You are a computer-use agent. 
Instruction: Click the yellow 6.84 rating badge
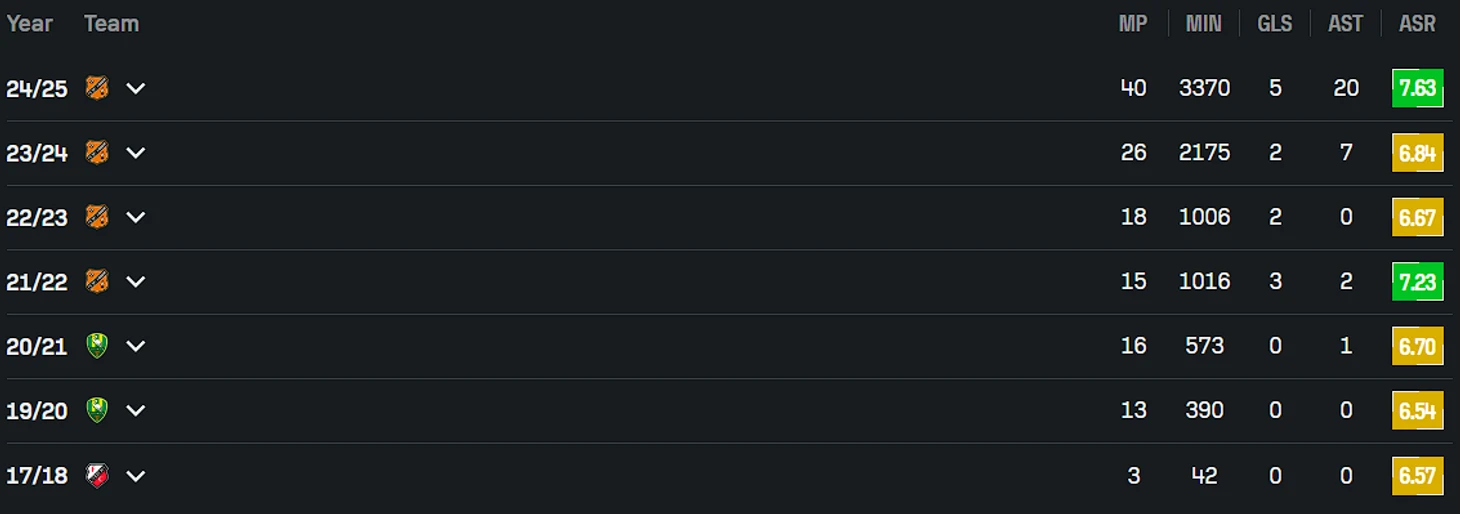click(x=1417, y=152)
